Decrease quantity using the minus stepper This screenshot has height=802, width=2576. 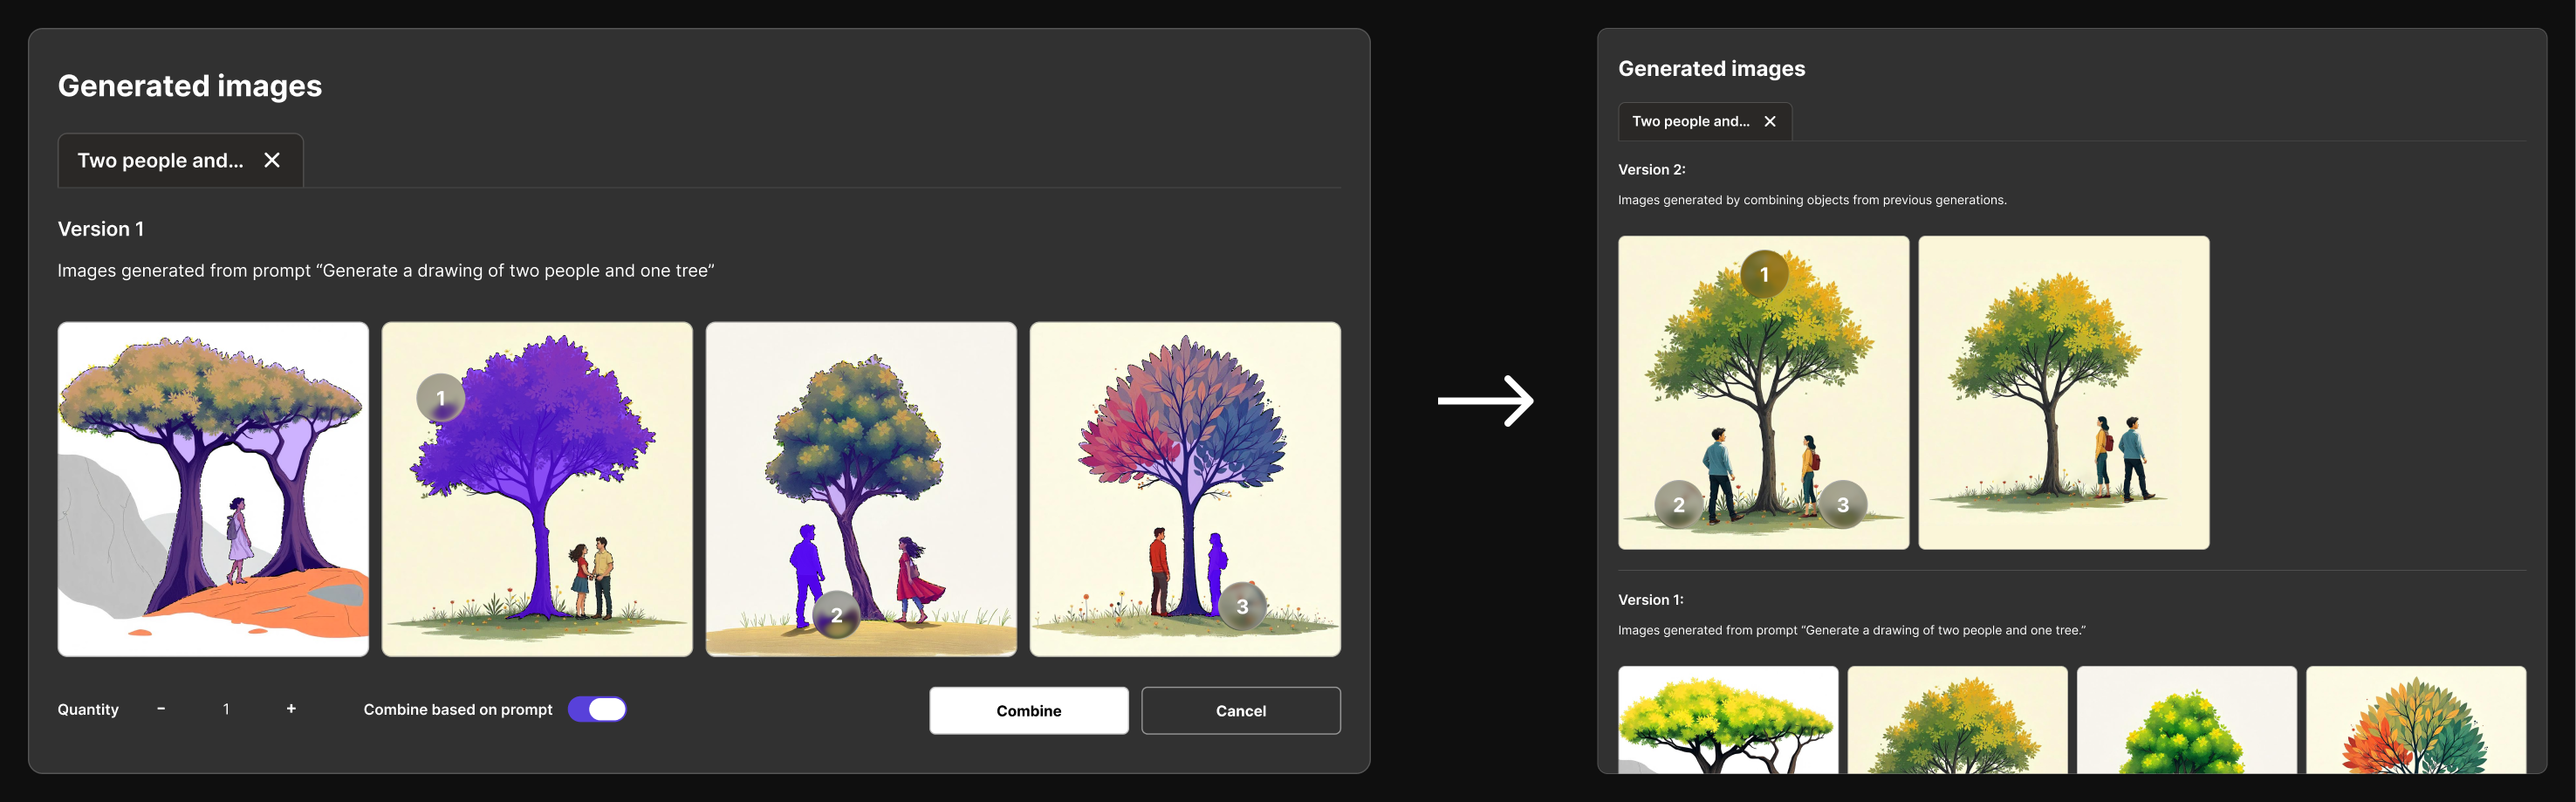pos(161,708)
